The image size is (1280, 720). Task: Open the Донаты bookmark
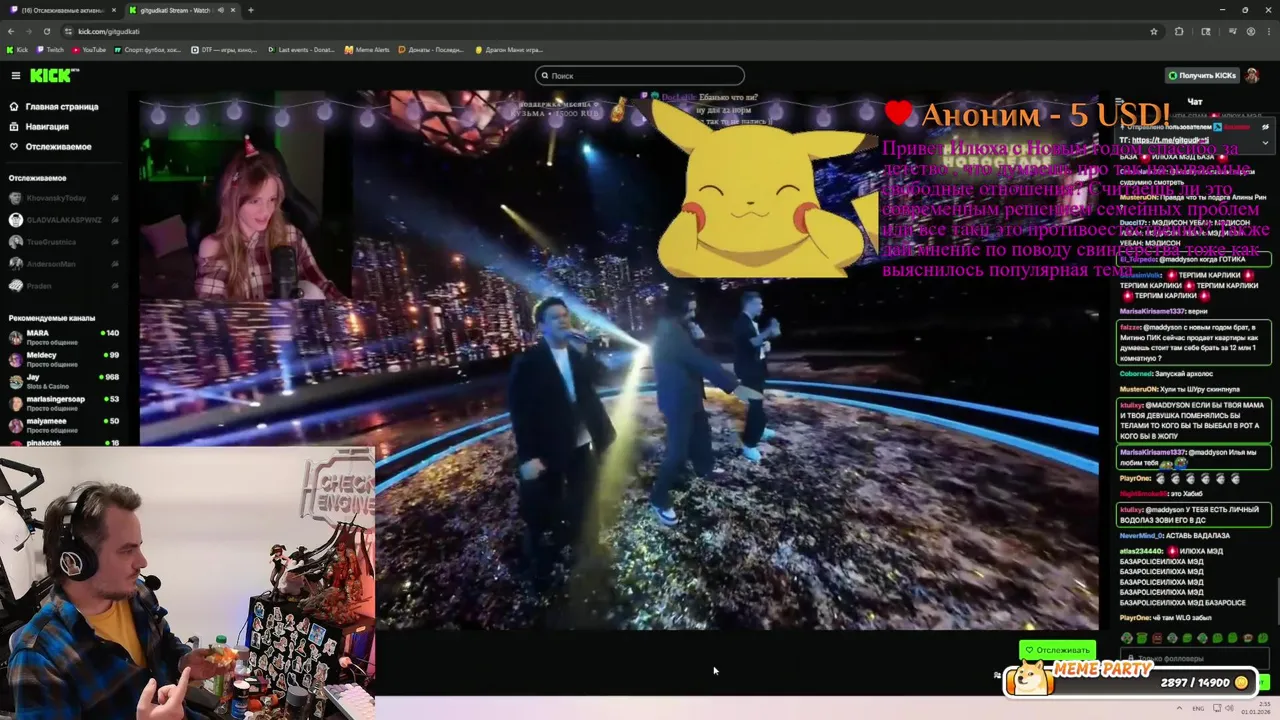point(431,49)
